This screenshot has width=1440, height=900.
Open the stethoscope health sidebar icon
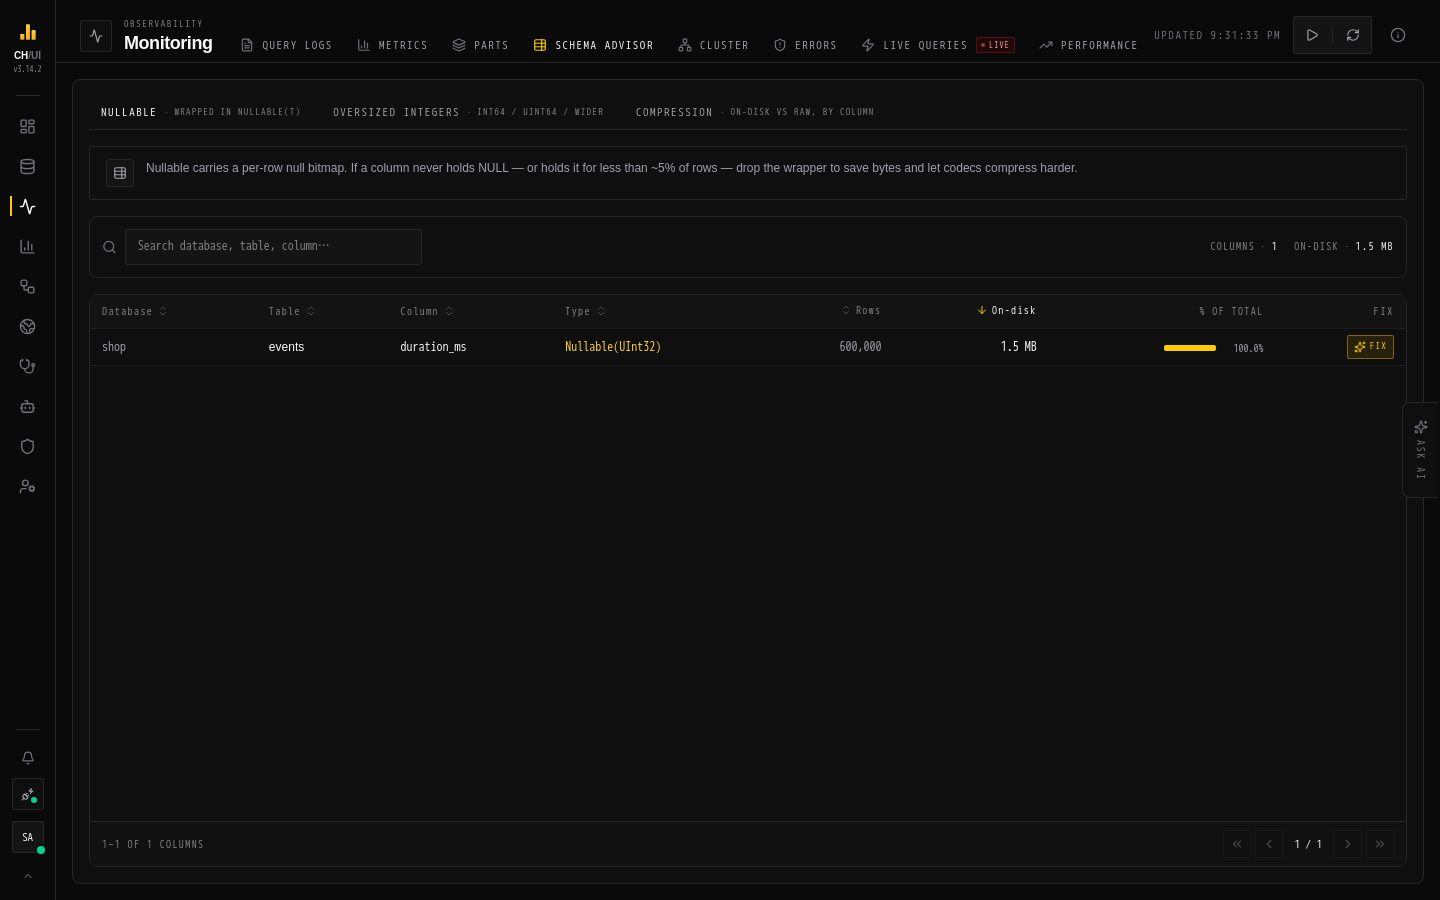coord(27,367)
